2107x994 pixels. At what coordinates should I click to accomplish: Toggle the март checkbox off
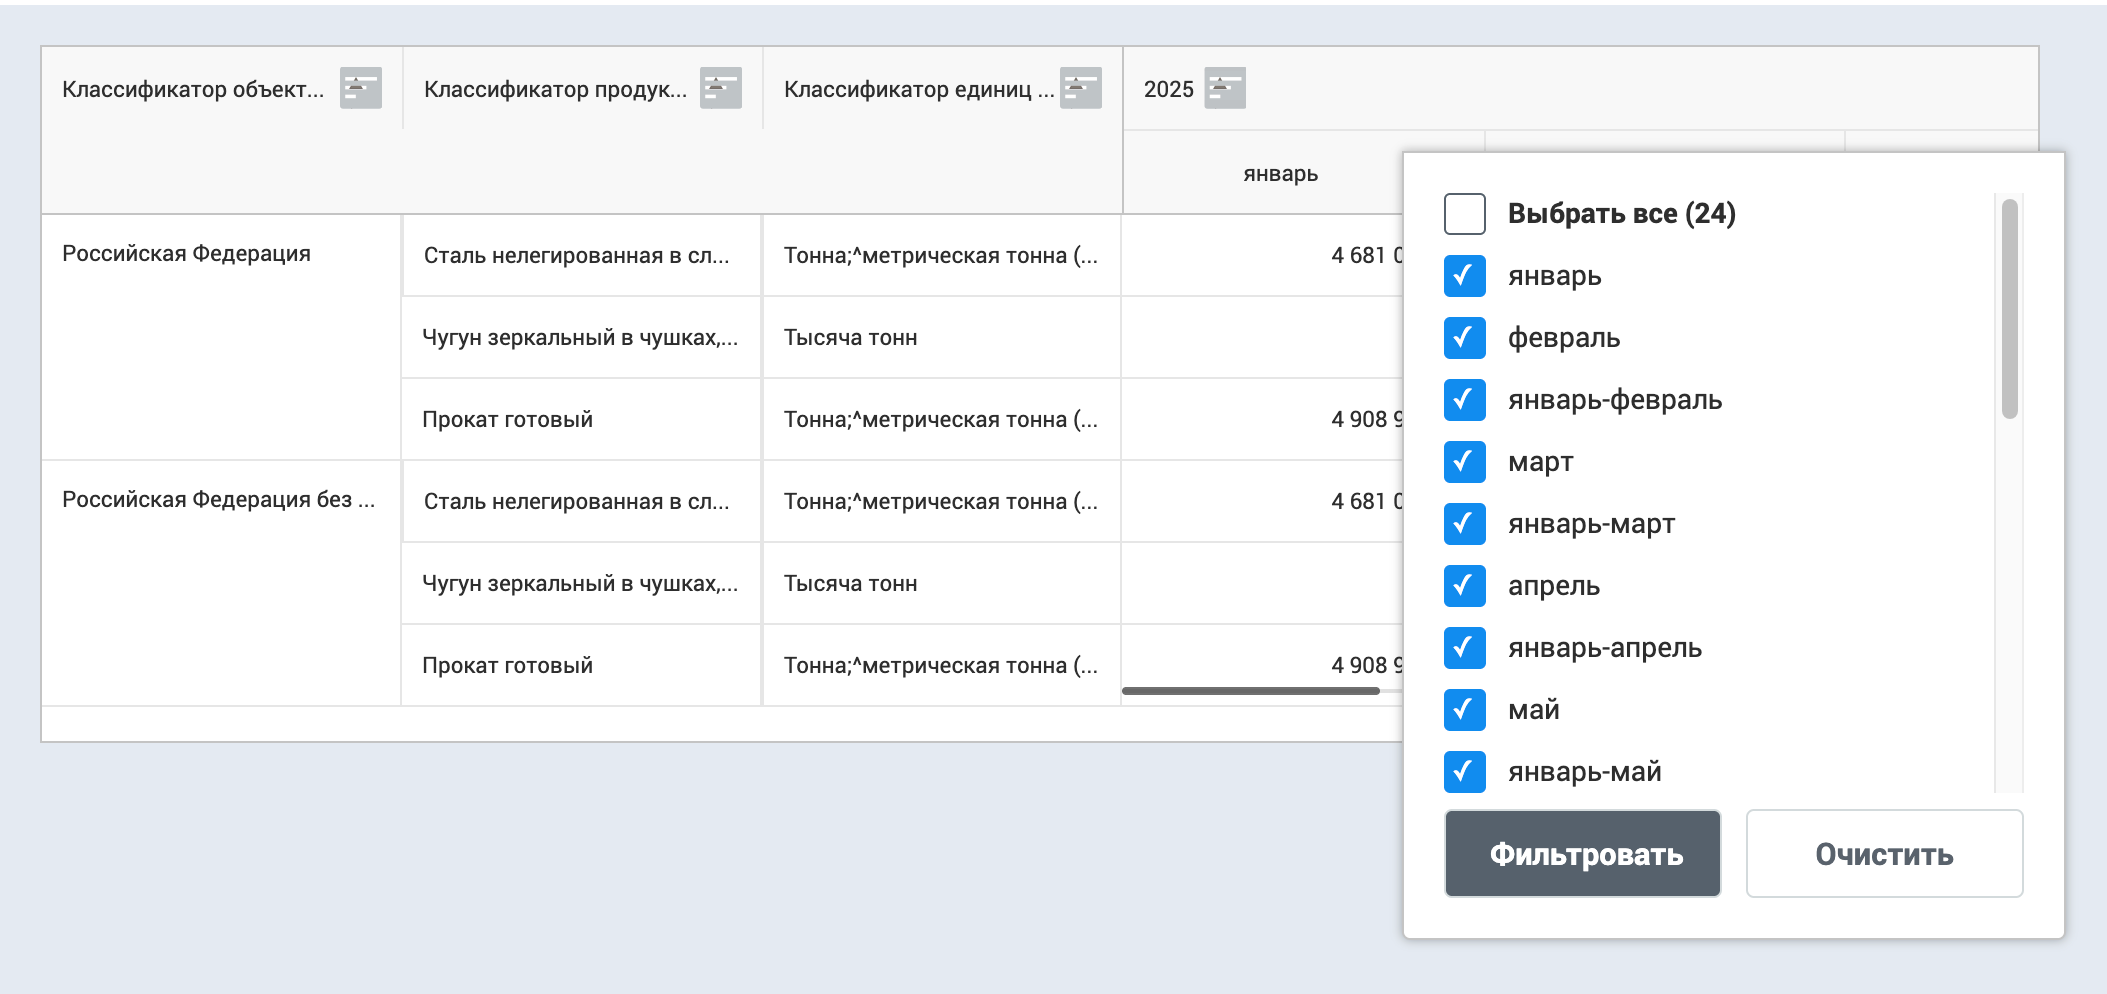click(1464, 462)
